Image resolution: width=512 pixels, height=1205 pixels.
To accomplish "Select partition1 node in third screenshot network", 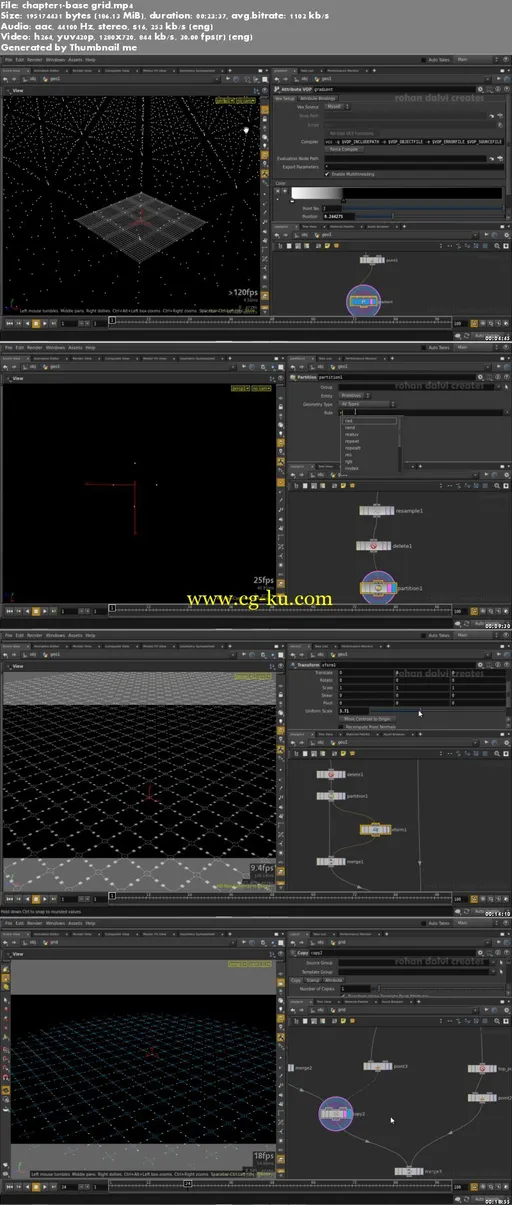I will [329, 796].
